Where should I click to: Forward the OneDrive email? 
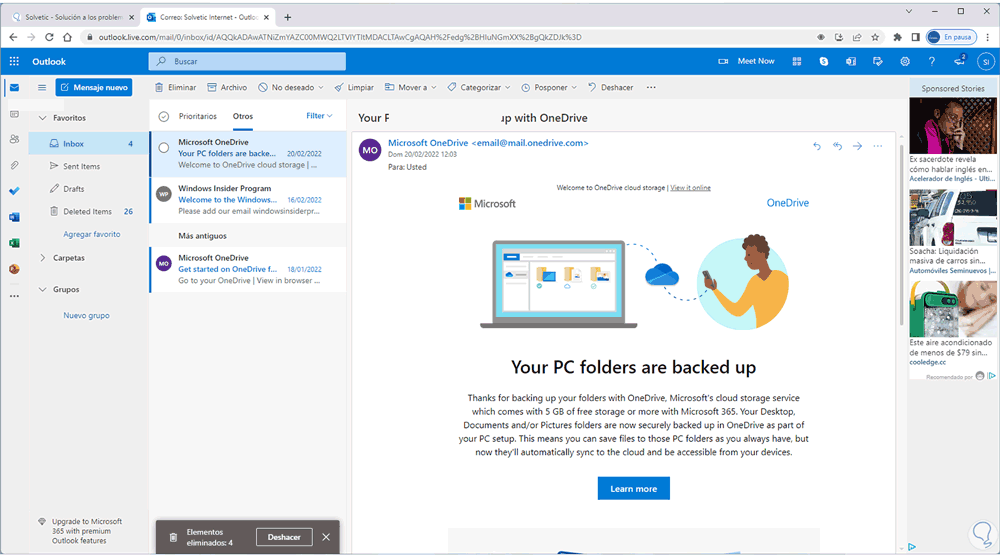click(858, 146)
